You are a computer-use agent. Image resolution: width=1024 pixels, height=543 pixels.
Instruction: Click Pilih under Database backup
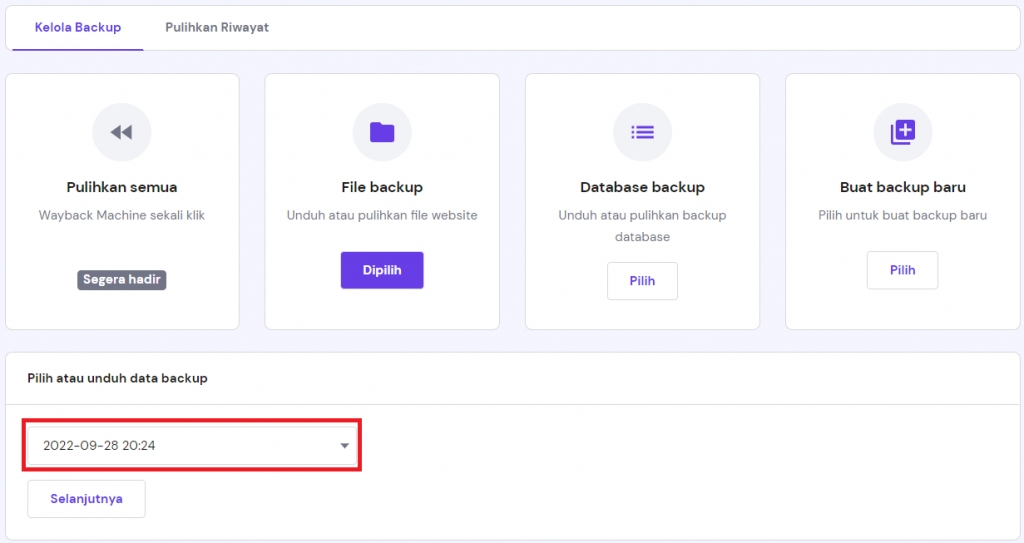tap(642, 281)
